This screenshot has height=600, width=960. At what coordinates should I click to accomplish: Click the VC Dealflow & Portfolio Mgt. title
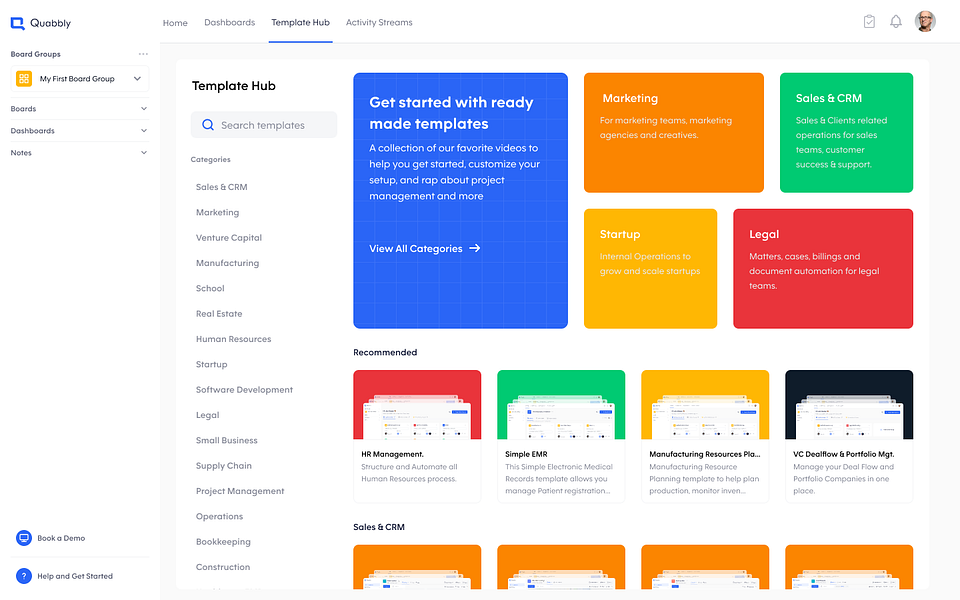click(x=844, y=454)
